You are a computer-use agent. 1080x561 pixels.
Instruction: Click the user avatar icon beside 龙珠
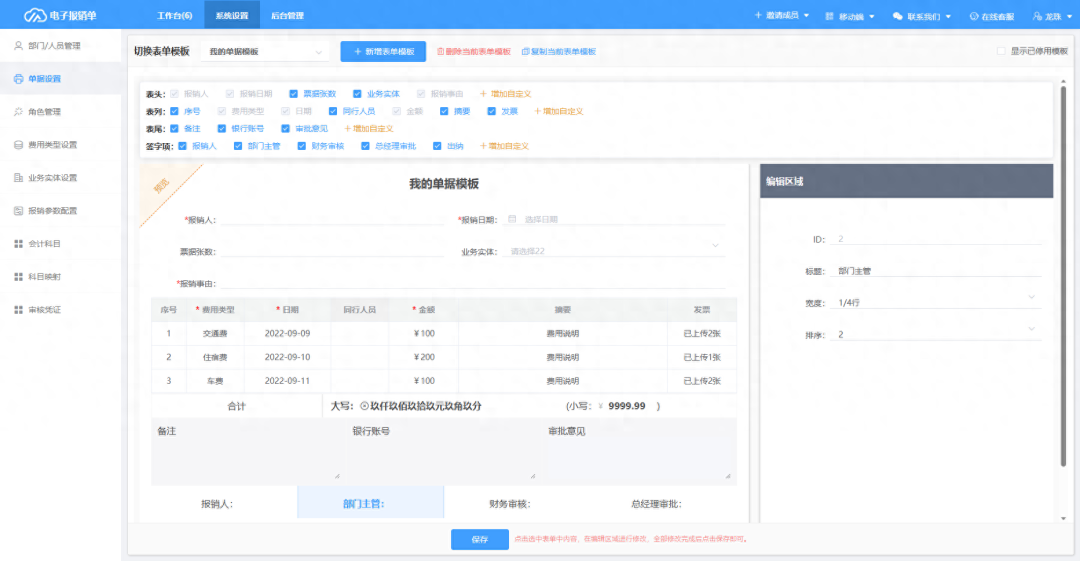1037,16
